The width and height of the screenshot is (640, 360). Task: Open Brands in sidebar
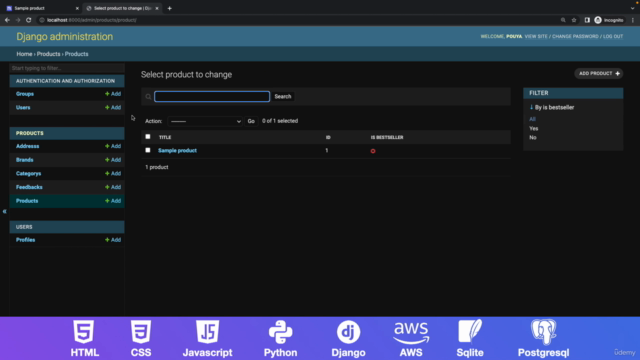(x=24, y=160)
